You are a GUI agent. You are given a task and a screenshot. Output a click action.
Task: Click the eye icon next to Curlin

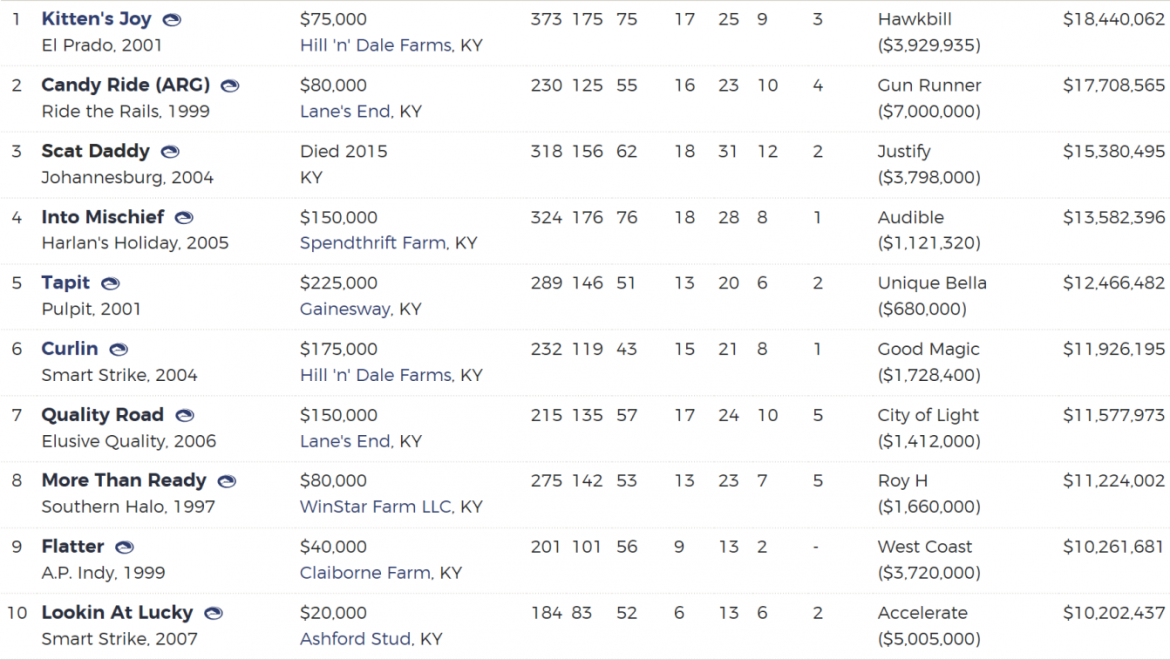119,349
